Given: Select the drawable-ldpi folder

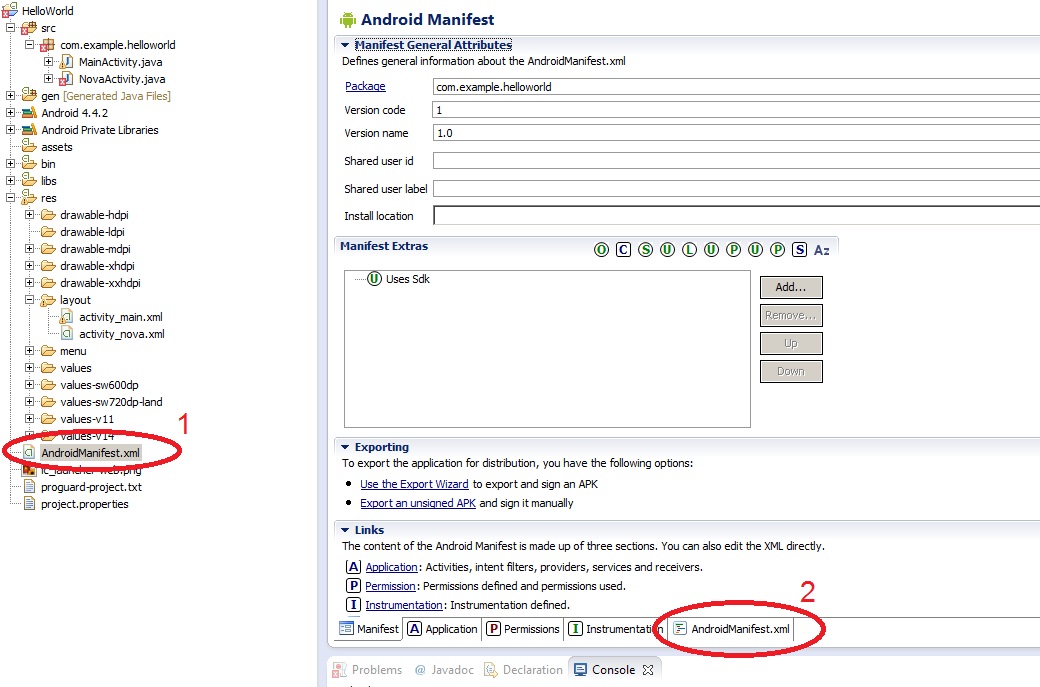Looking at the screenshot, I should [92, 232].
